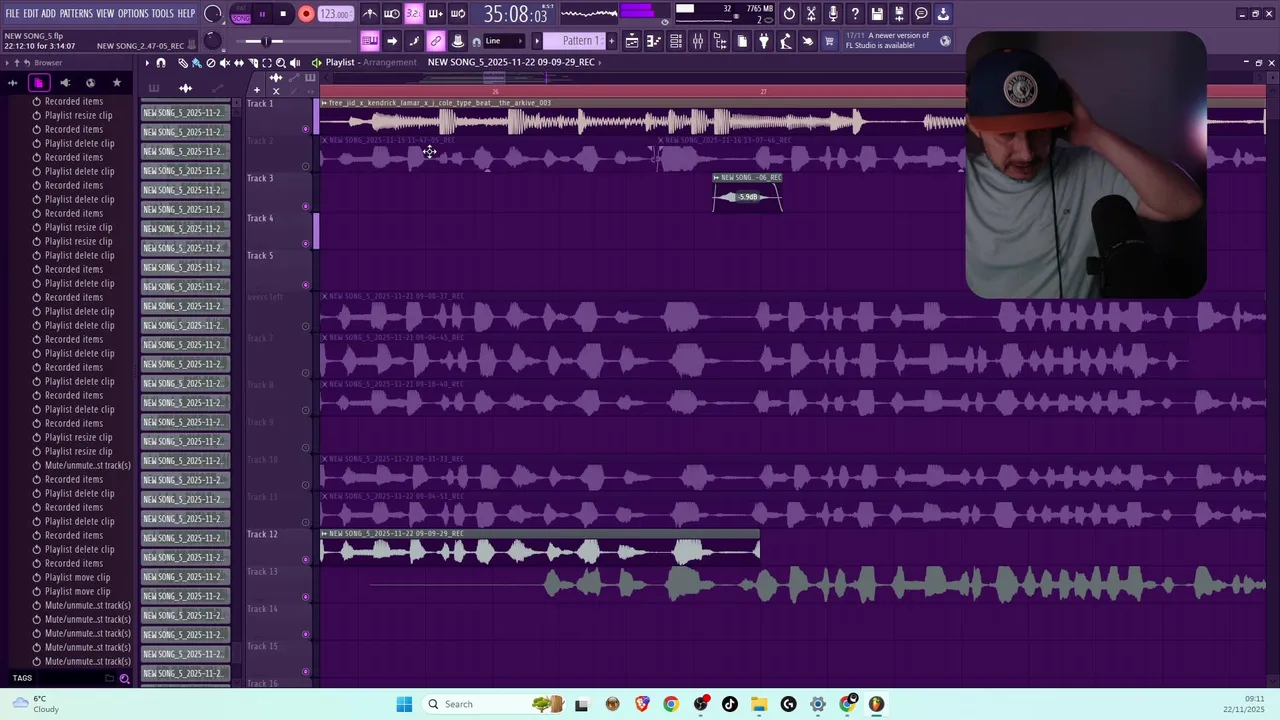
Task: Select the Slice tool in Playlist
Action: tap(253, 62)
